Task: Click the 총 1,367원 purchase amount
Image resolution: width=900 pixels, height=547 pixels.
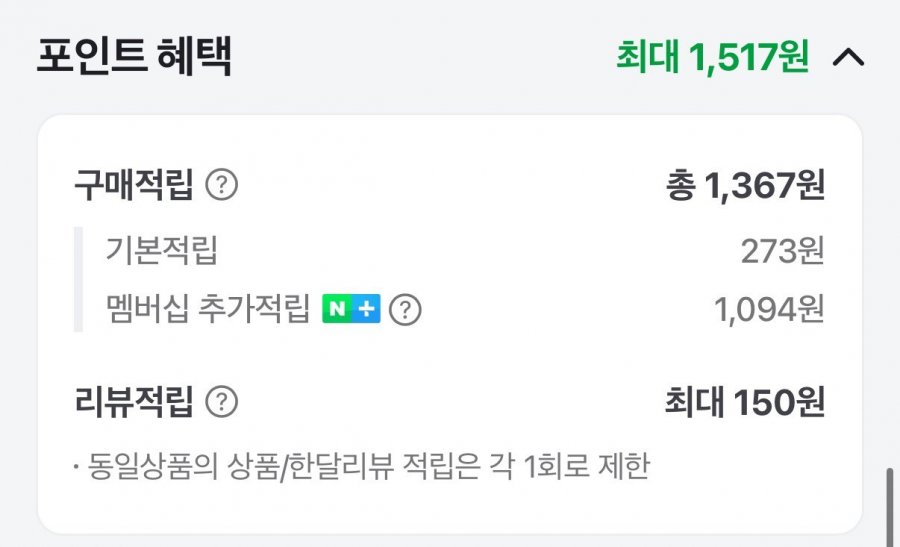Action: point(744,185)
